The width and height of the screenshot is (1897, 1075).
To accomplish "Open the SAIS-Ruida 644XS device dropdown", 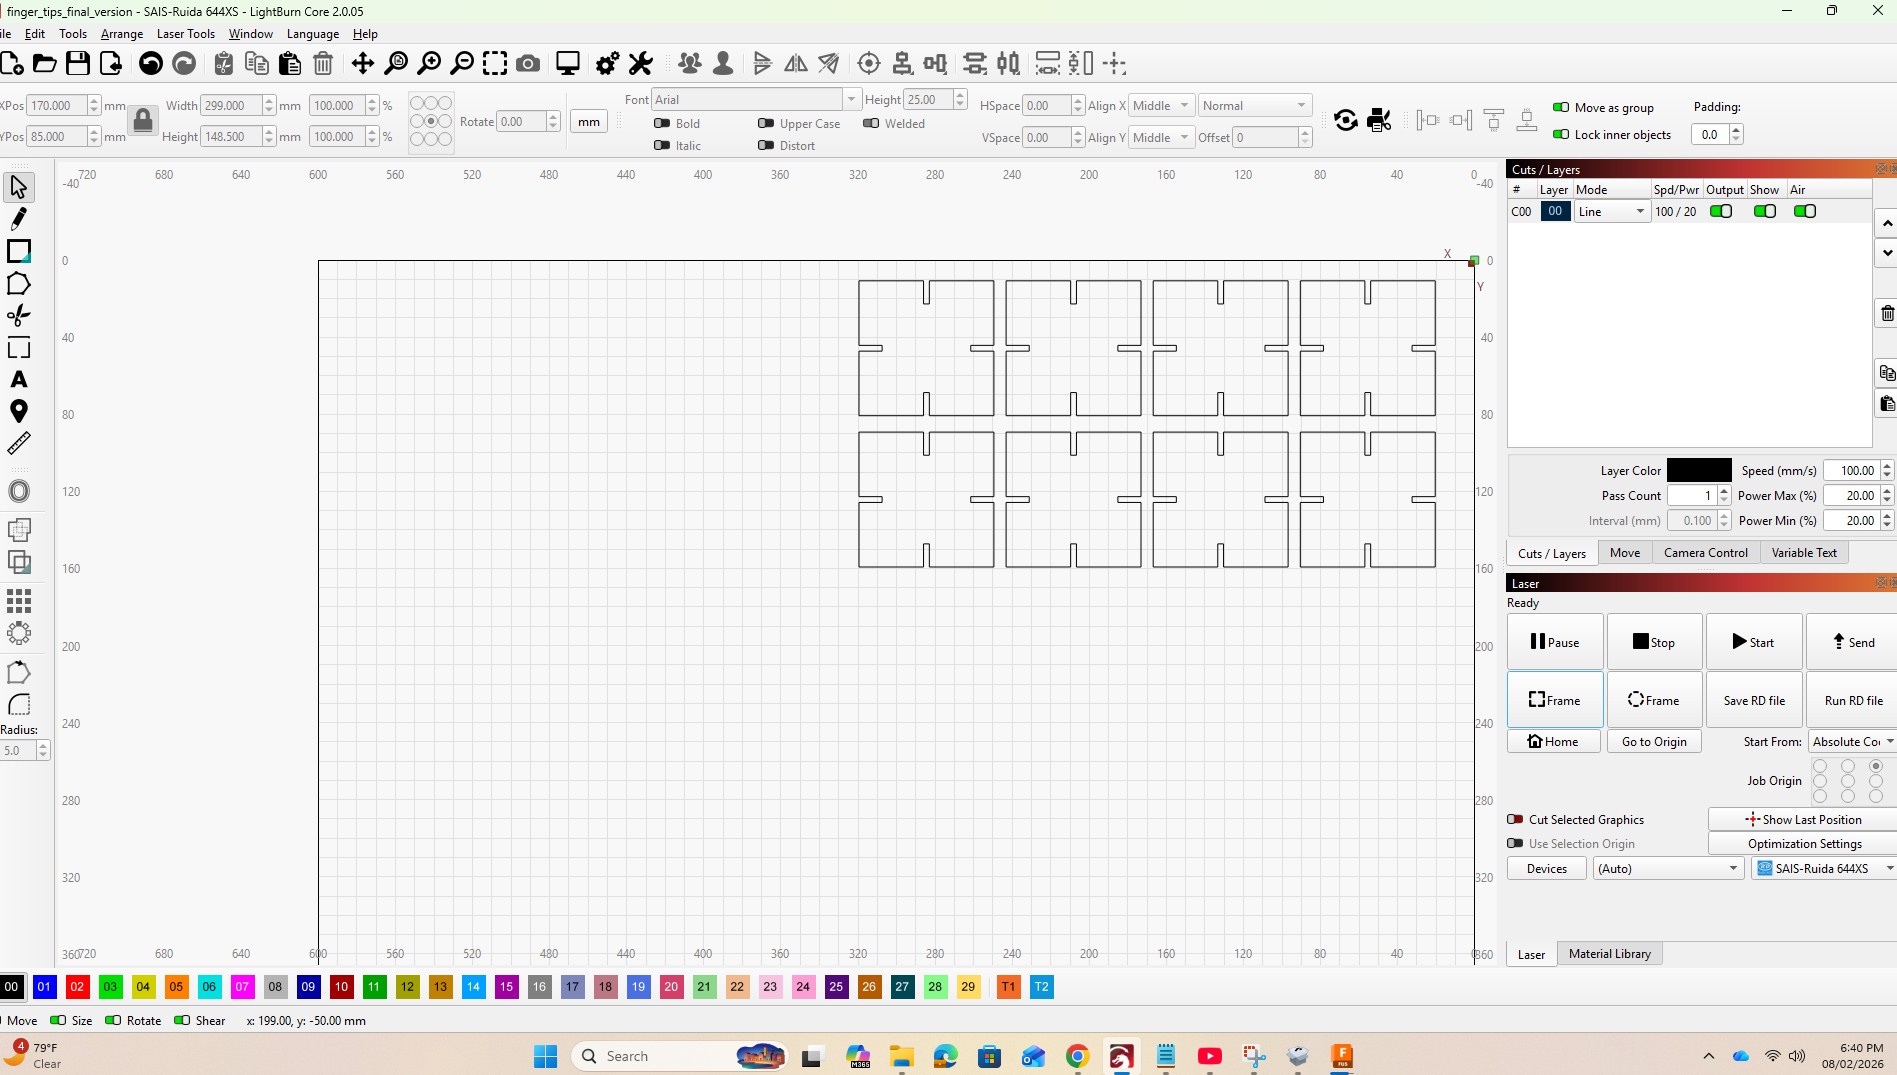I will (x=1824, y=868).
